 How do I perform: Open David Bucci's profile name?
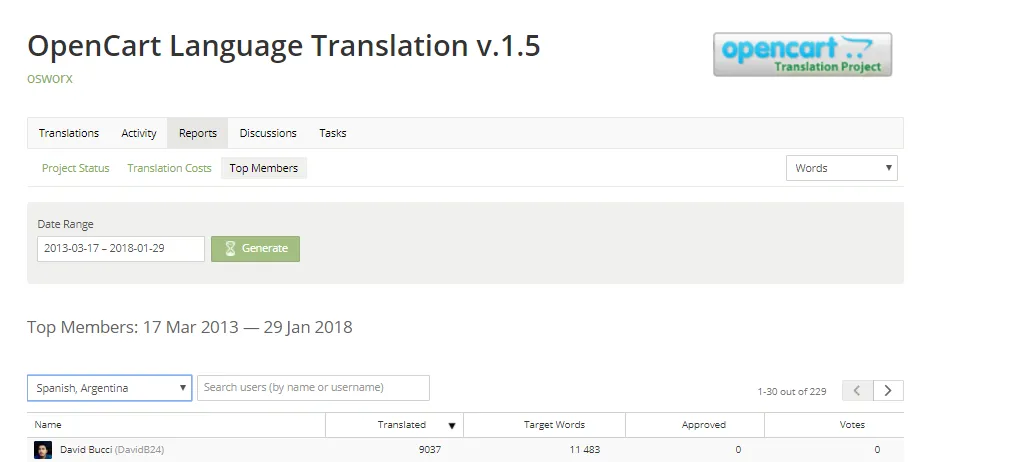(86, 450)
